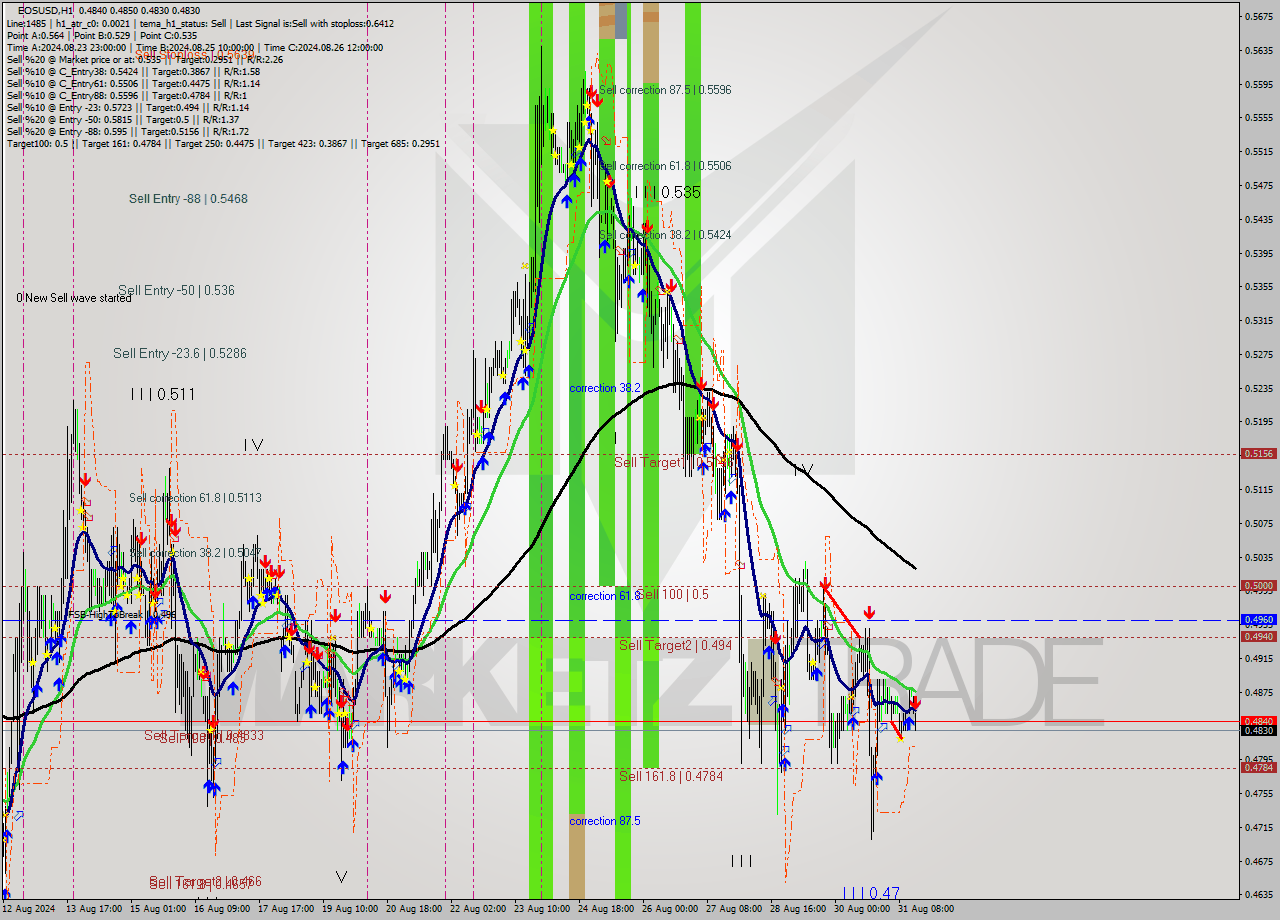
Task: Click the '24 Aug 18:00' time label
Action: click(x=608, y=909)
